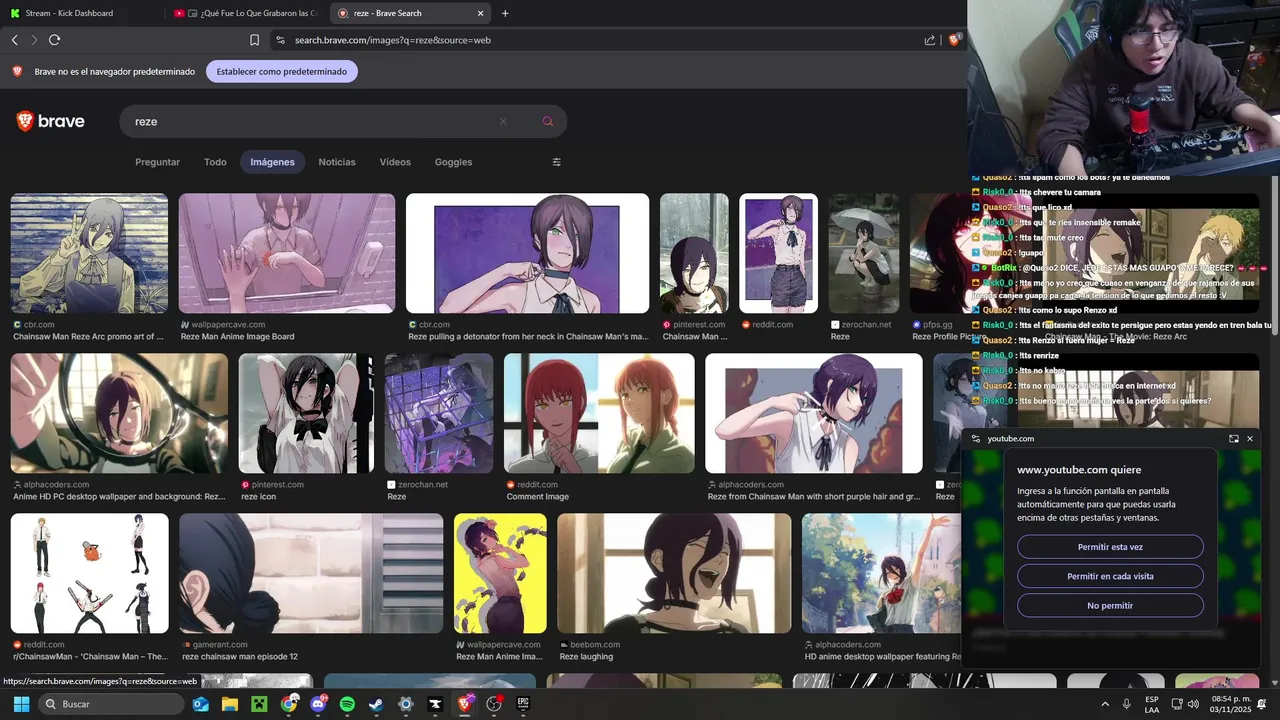Open Epic Games Launcher from taskbar
This screenshot has height=720, width=1280.
click(x=523, y=704)
